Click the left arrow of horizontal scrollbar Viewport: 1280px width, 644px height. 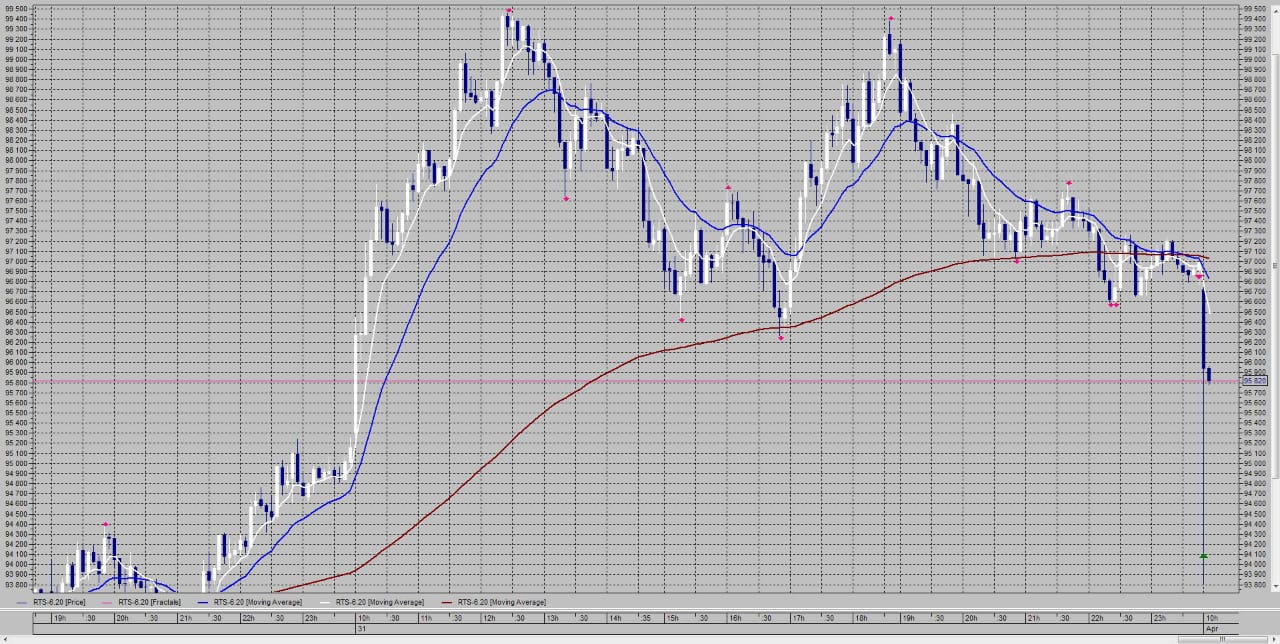point(4,639)
